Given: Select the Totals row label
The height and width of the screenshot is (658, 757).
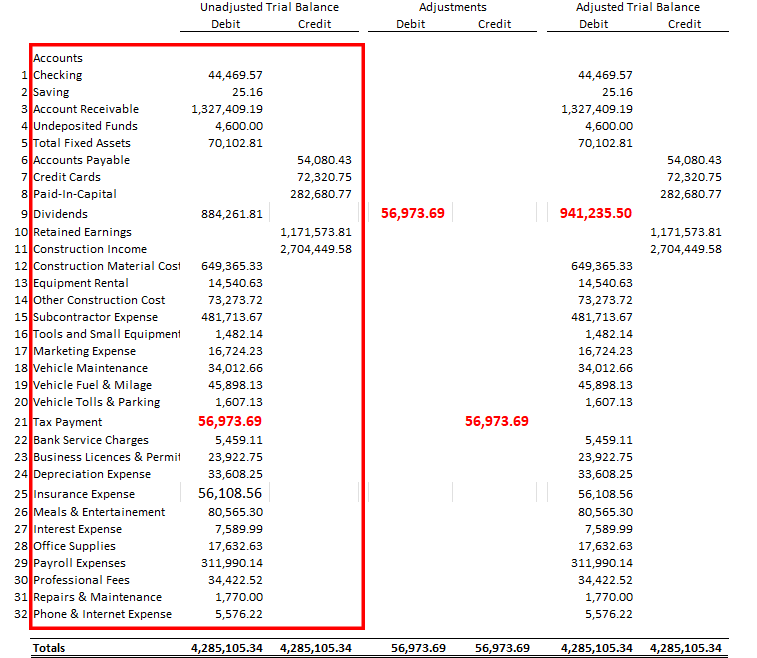Looking at the screenshot, I should click(x=49, y=648).
